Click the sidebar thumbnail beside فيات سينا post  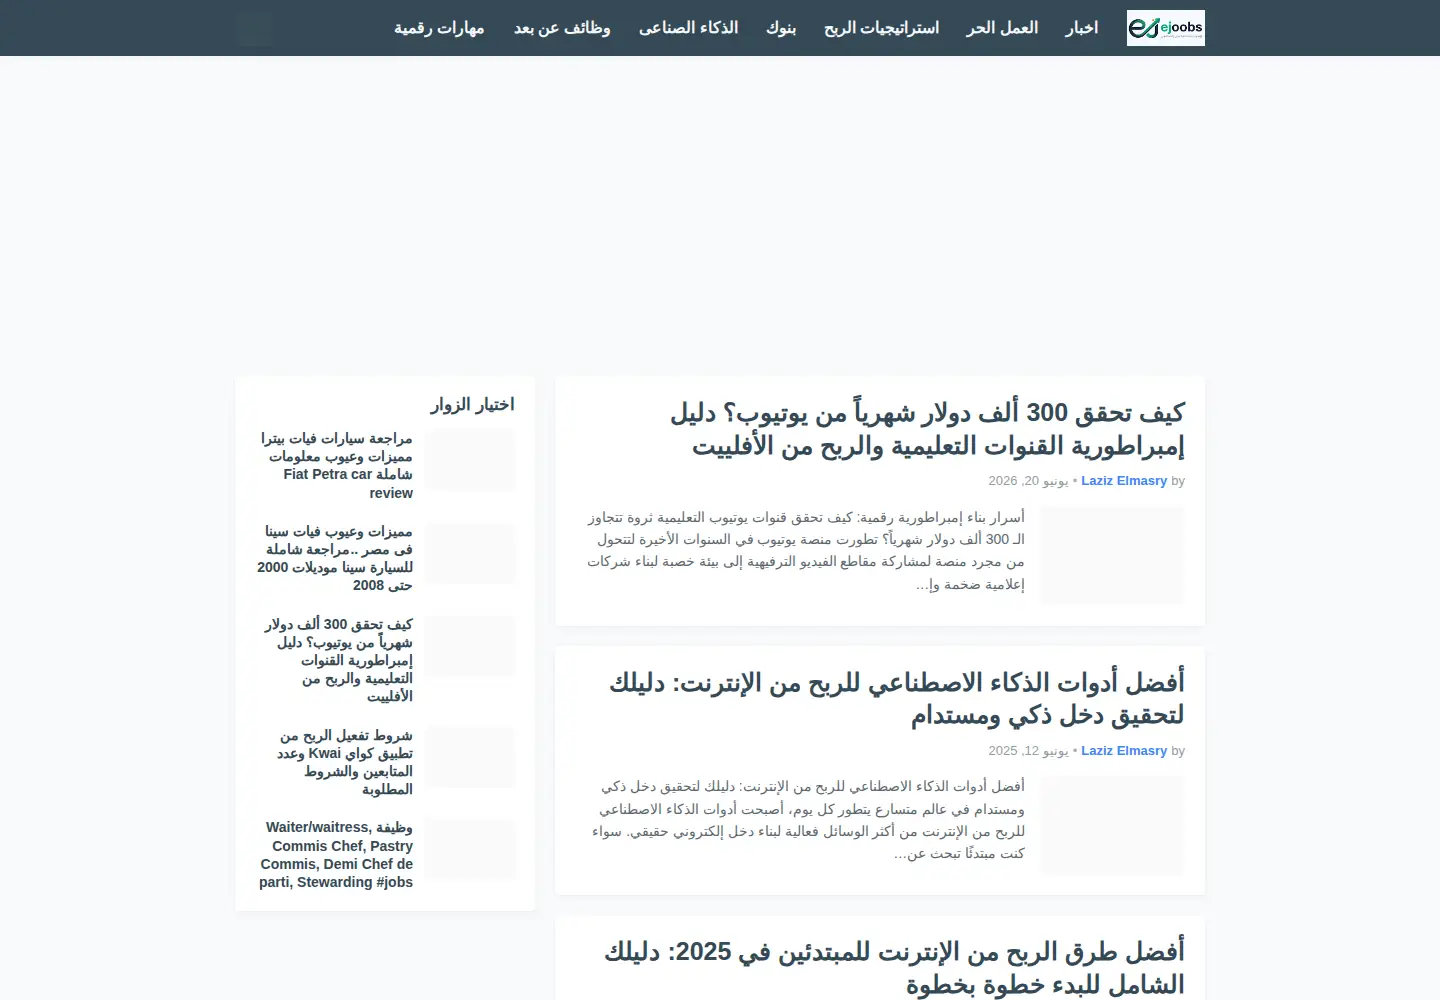click(x=470, y=553)
